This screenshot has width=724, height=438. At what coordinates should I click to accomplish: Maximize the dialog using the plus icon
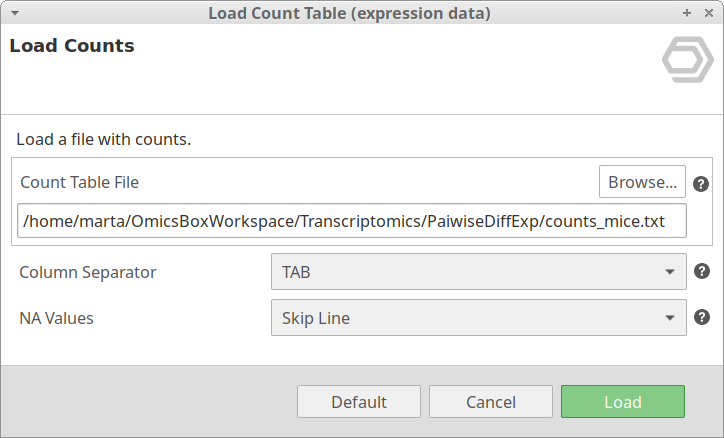(686, 13)
